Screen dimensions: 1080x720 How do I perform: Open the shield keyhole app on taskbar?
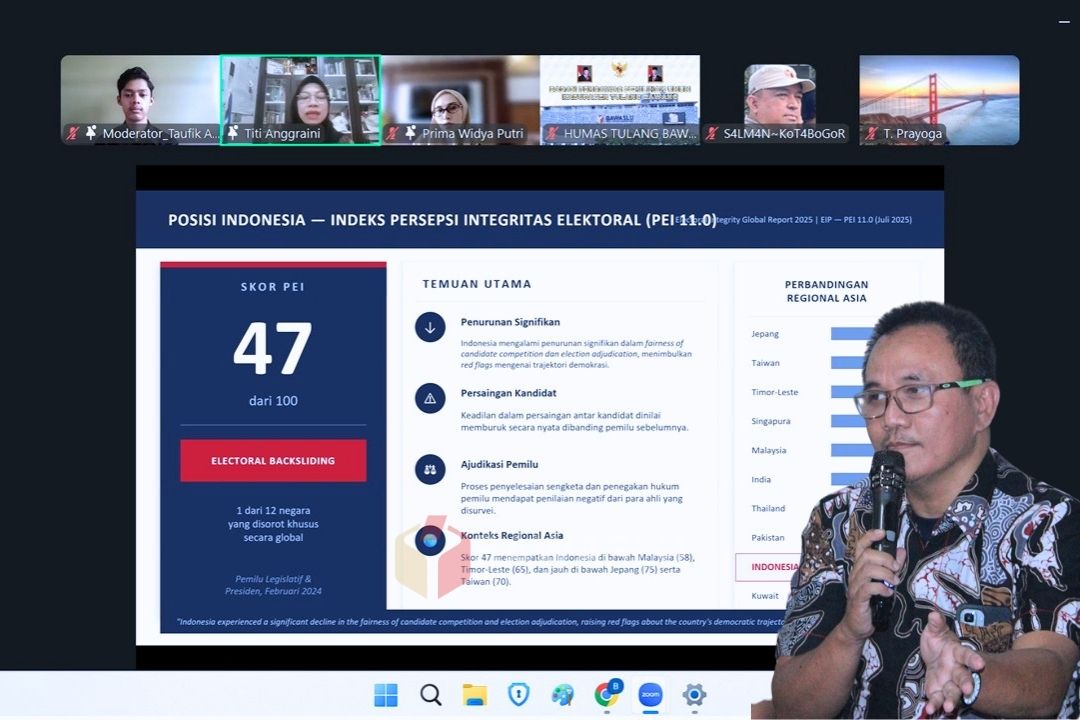pos(519,695)
